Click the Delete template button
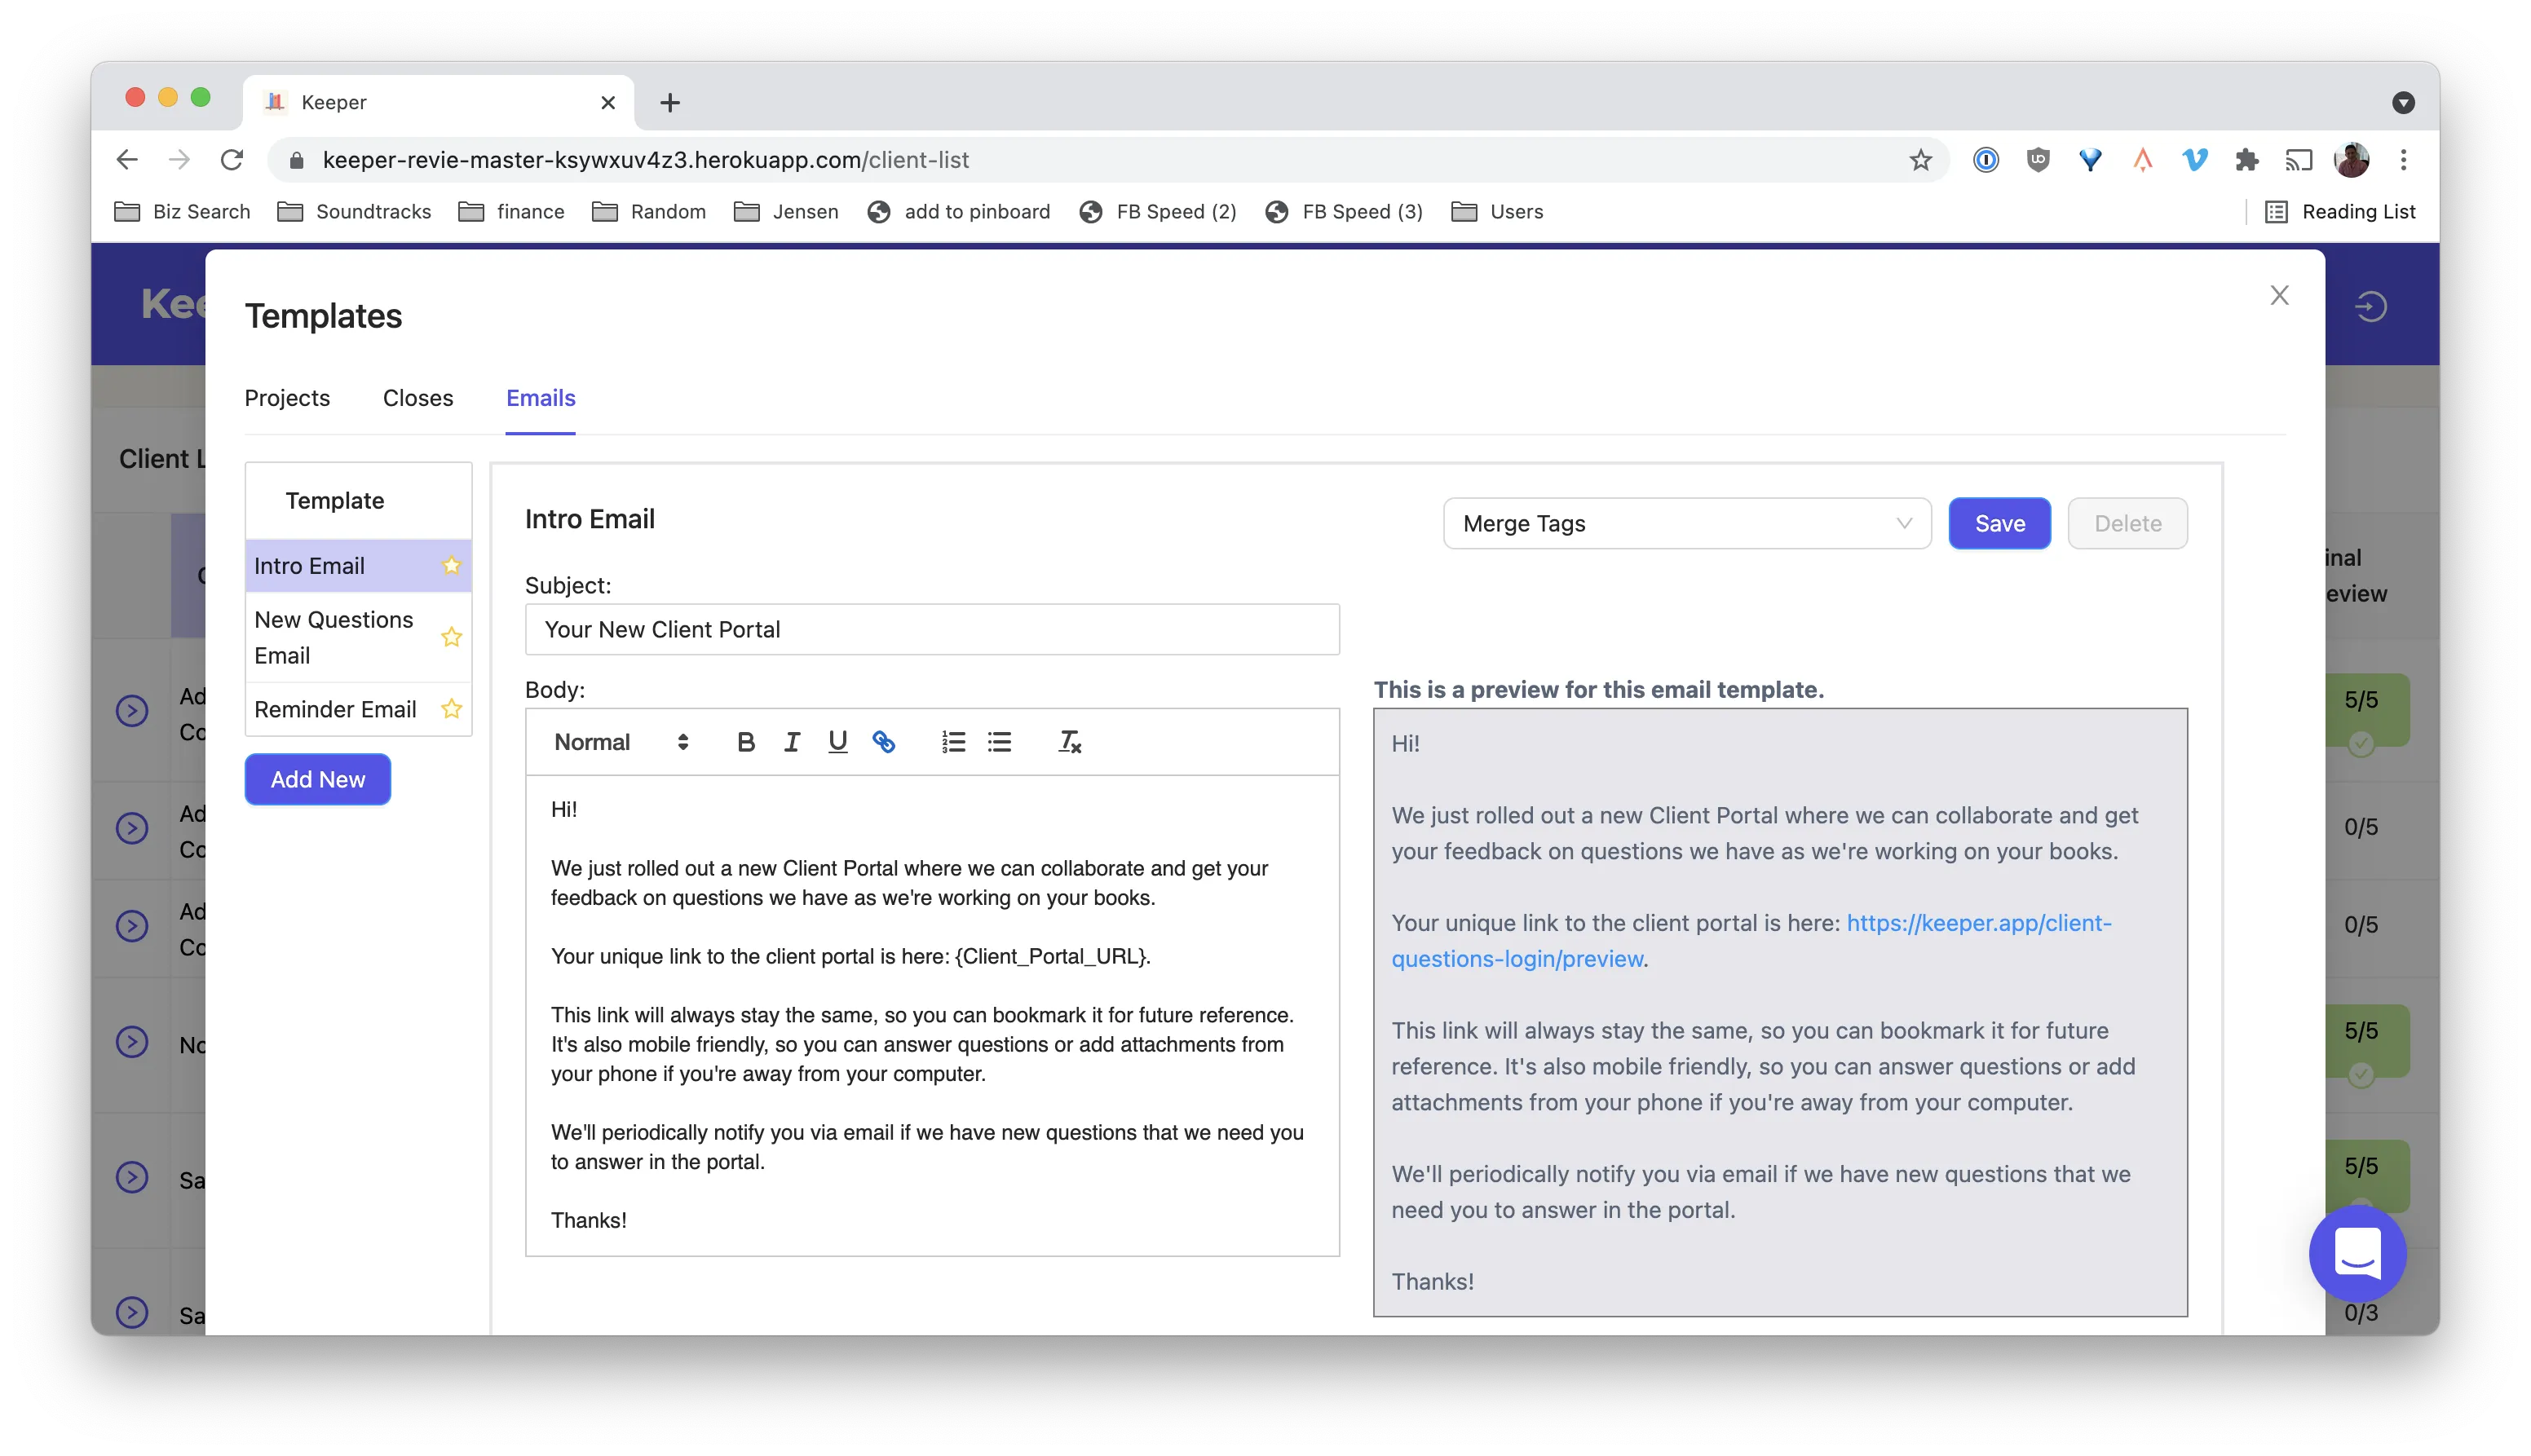 (x=2127, y=523)
